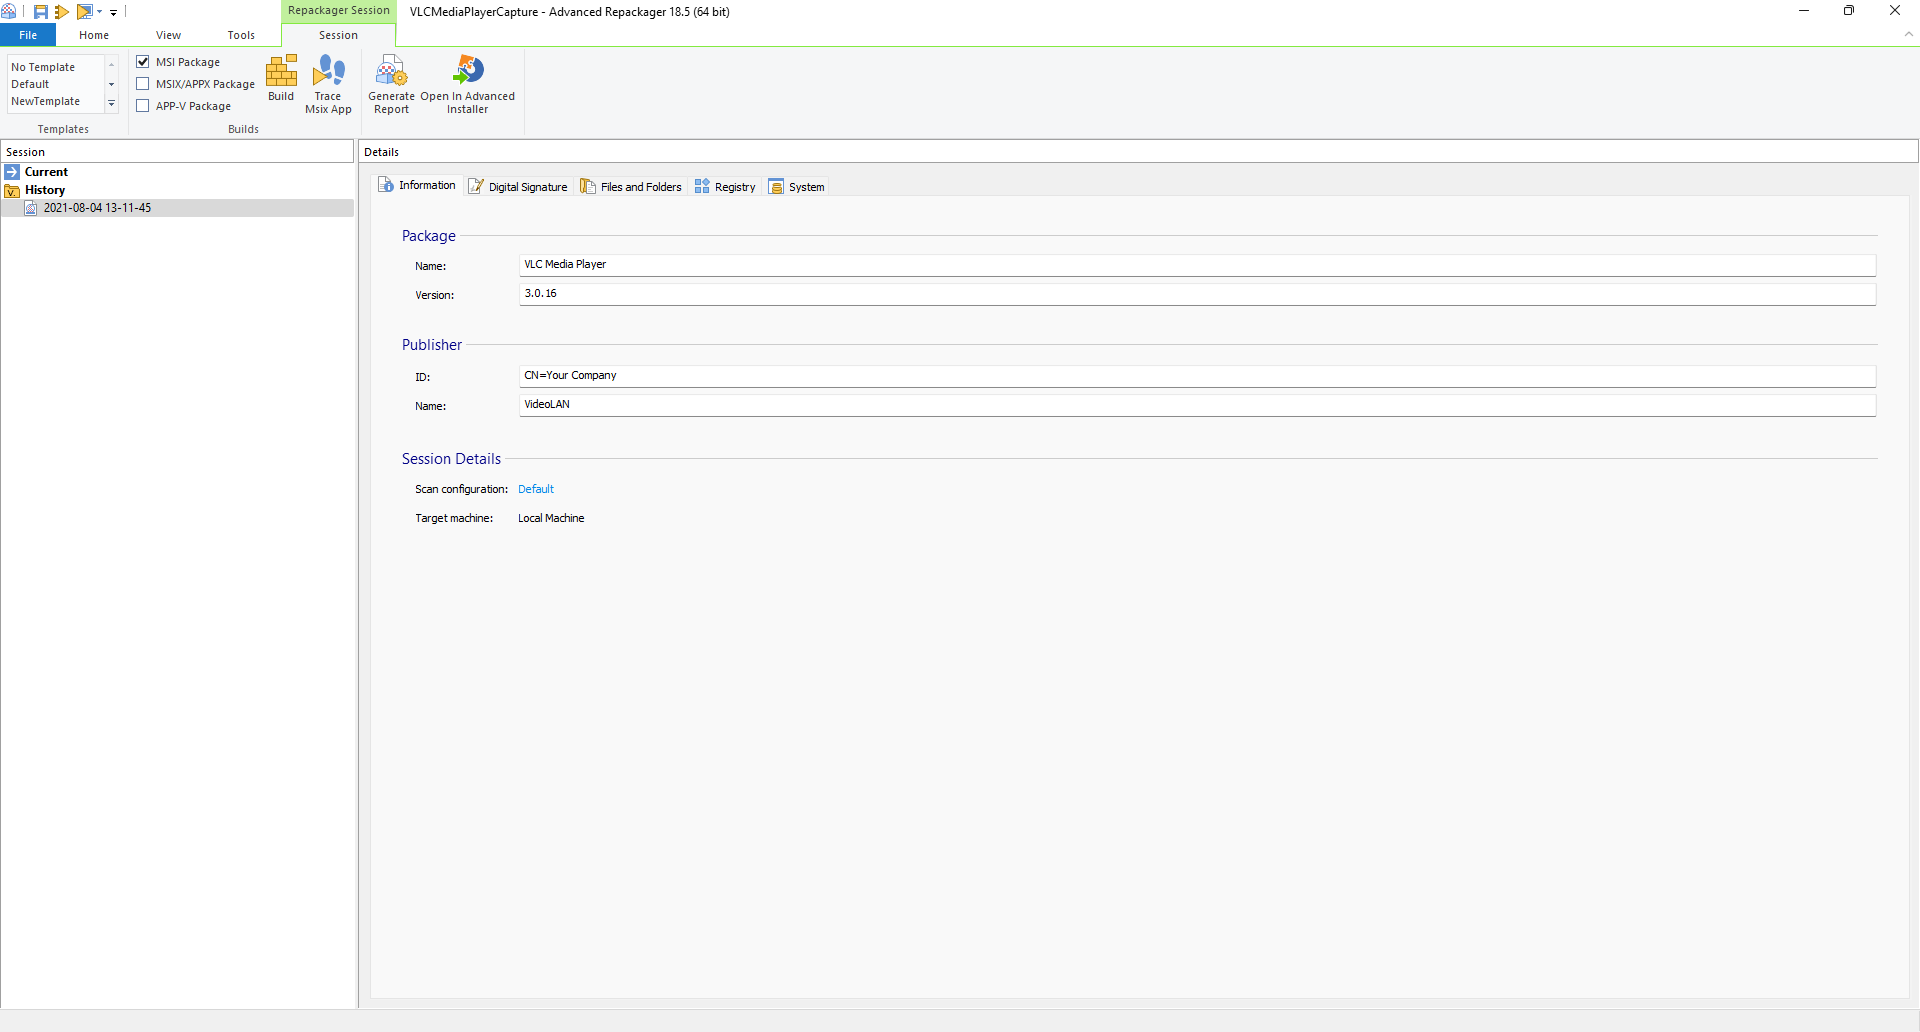Select the History tree item
The height and width of the screenshot is (1032, 1920).
45,190
